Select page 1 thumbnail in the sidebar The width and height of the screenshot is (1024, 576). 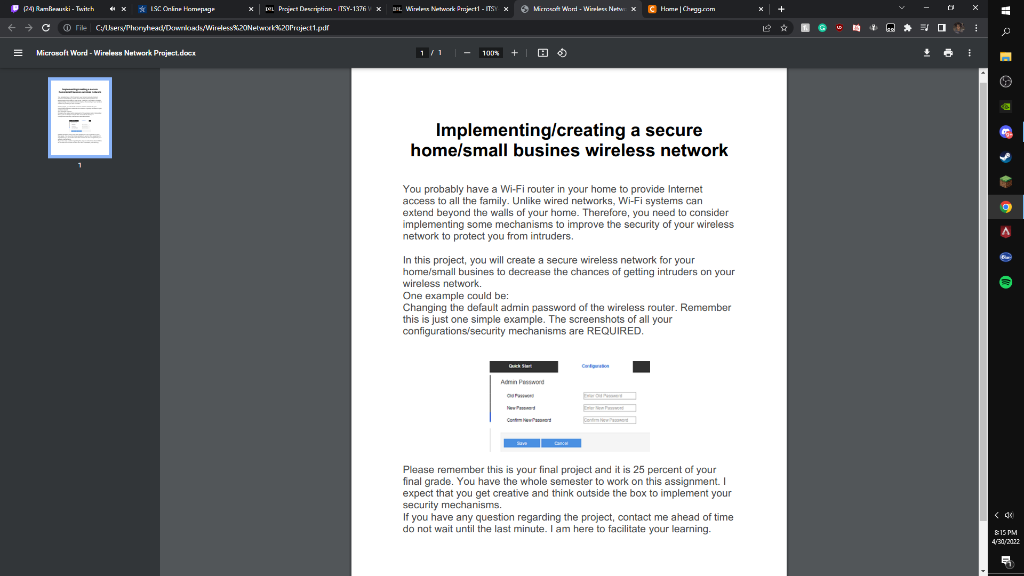tap(80, 118)
